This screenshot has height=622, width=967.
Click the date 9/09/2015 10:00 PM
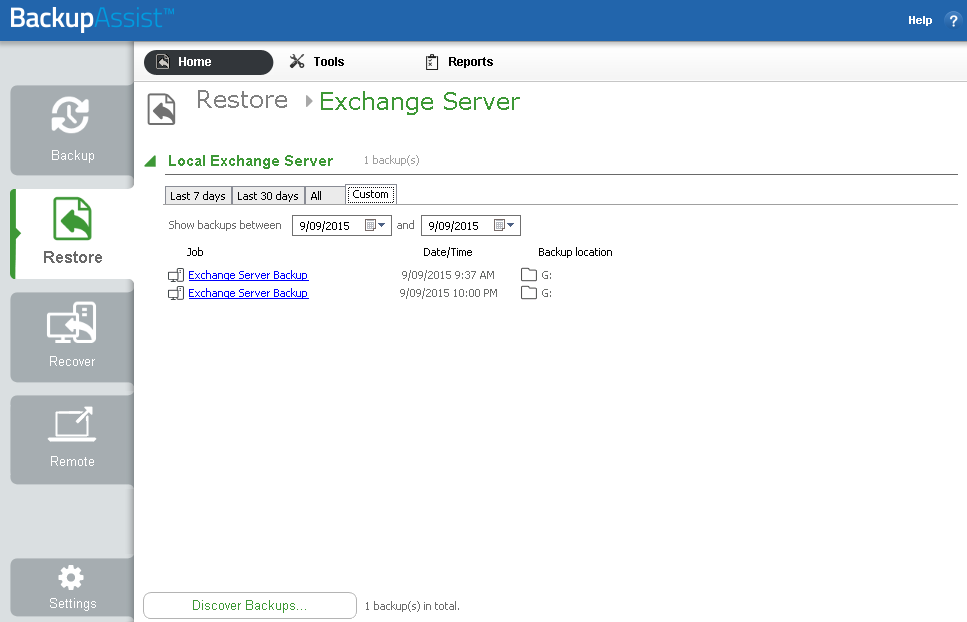point(448,293)
